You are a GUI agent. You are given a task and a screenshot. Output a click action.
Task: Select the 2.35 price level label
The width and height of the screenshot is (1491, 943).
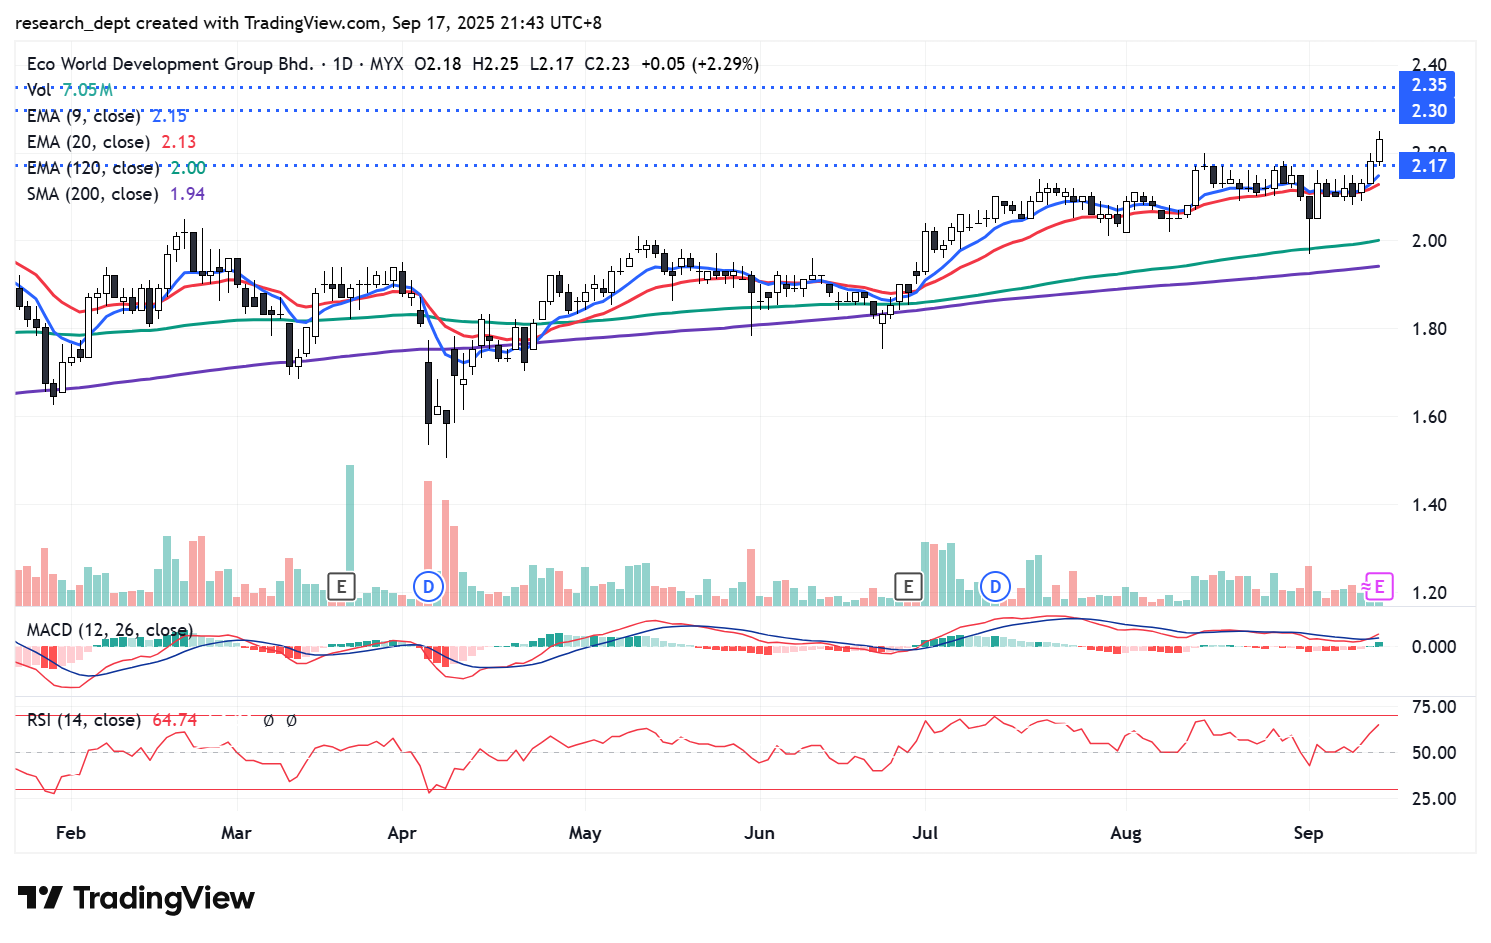[1428, 85]
